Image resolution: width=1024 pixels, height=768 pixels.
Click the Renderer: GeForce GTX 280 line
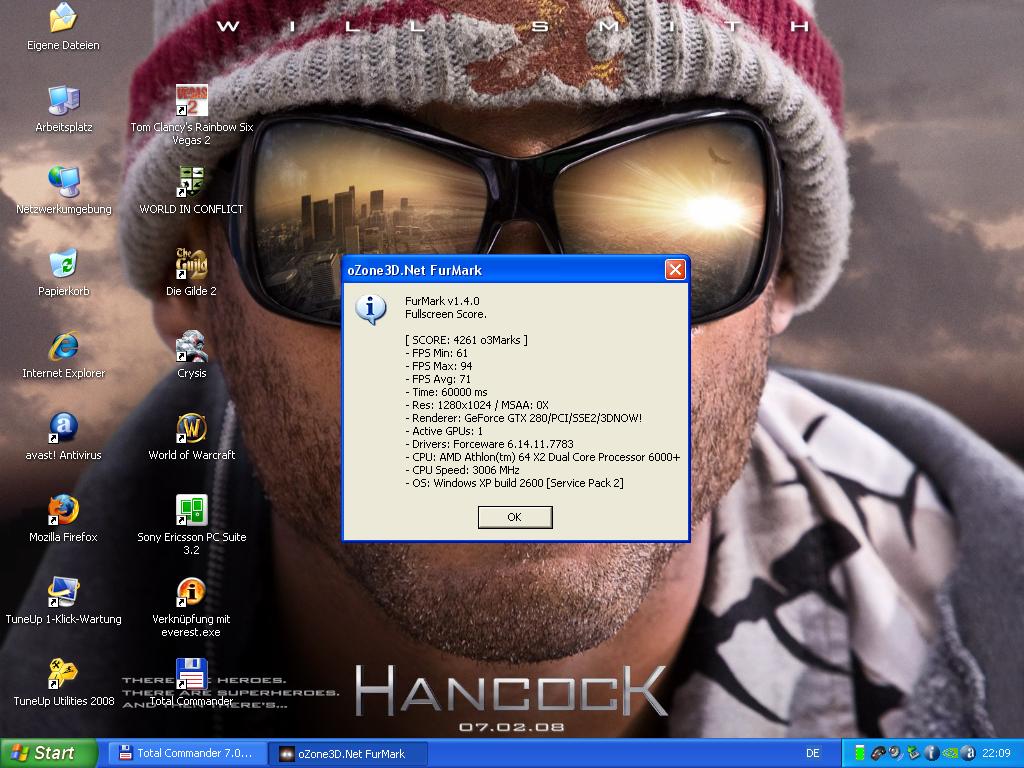click(524, 418)
